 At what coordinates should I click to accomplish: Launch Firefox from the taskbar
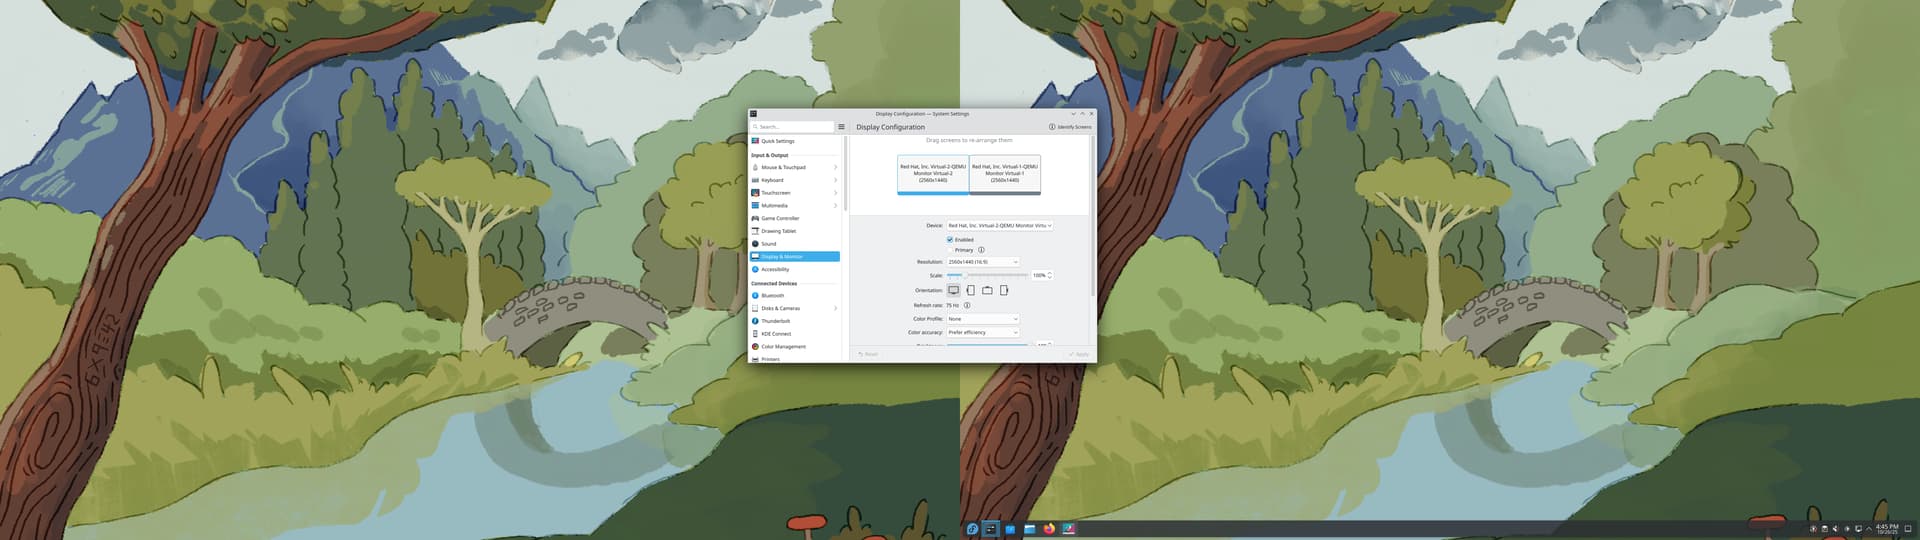1049,529
